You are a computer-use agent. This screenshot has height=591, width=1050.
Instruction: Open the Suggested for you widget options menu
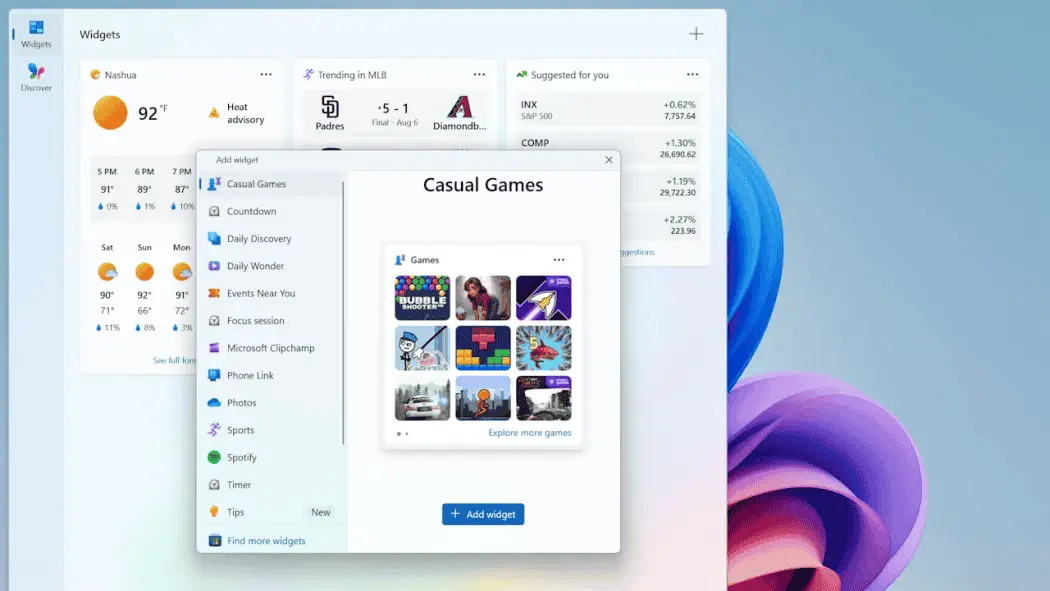pyautogui.click(x=692, y=74)
